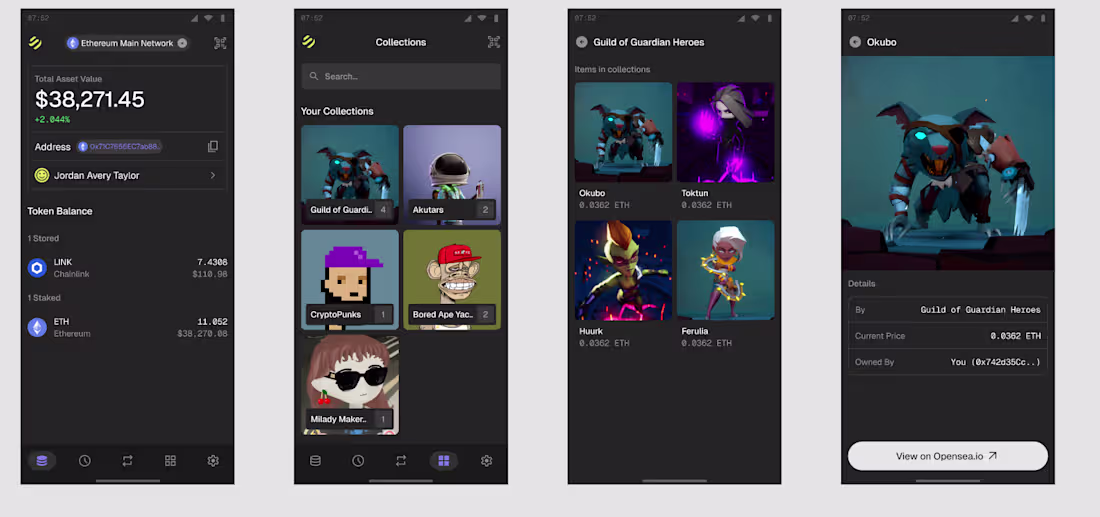Open collections grid tab on home screen
Image resolution: width=1100 pixels, height=517 pixels.
(170, 461)
